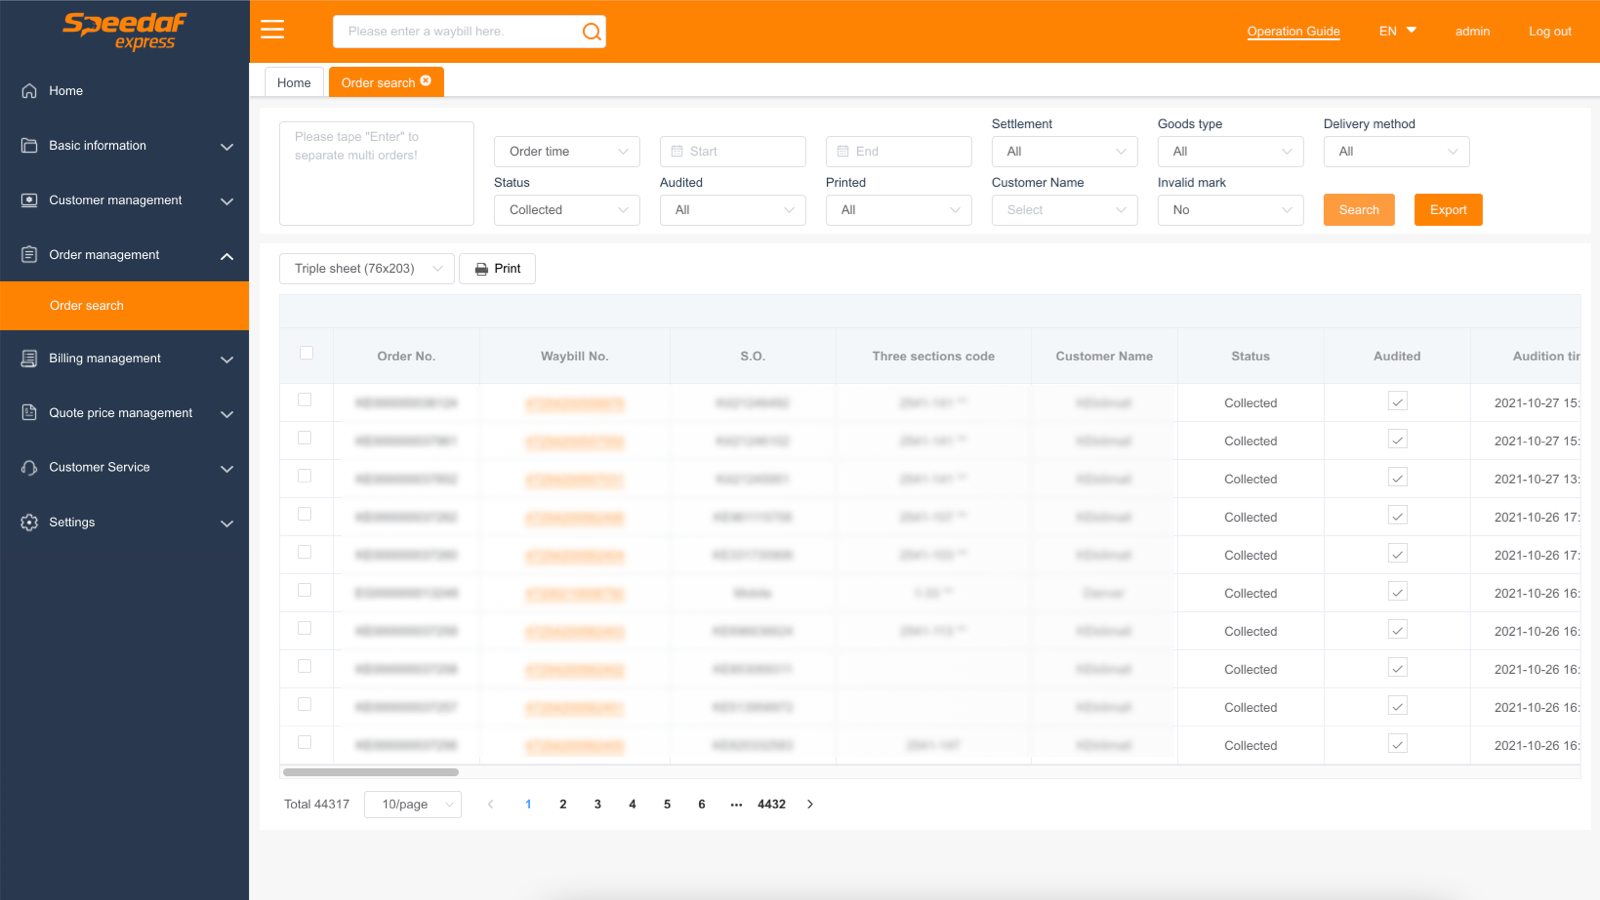Viewport: 1600px width, 900px height.
Task: Select Order search submenu item
Action: tap(124, 306)
